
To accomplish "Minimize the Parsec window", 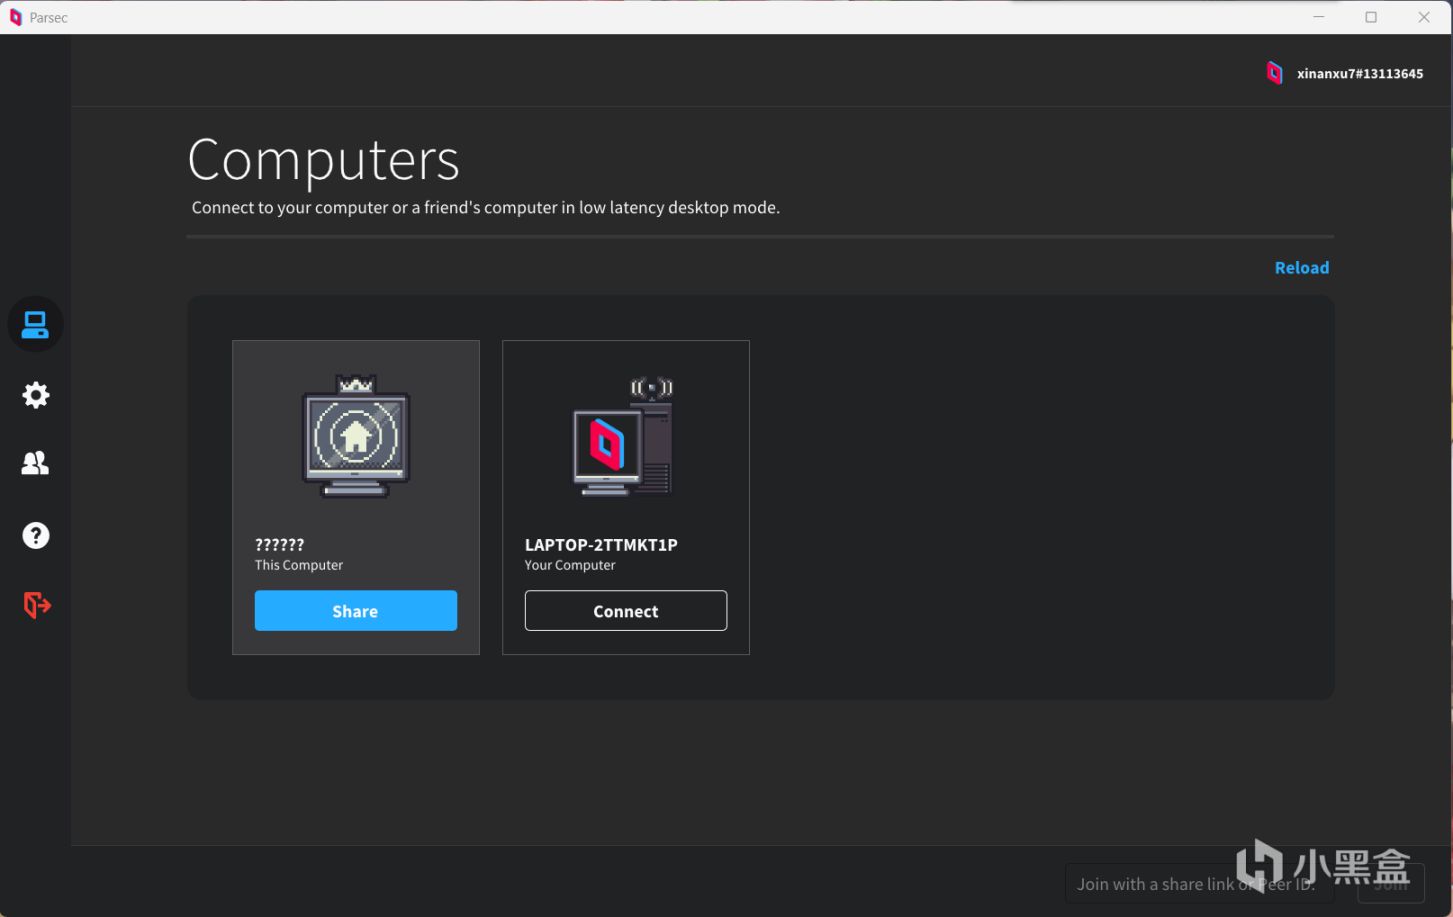I will click(x=1319, y=17).
